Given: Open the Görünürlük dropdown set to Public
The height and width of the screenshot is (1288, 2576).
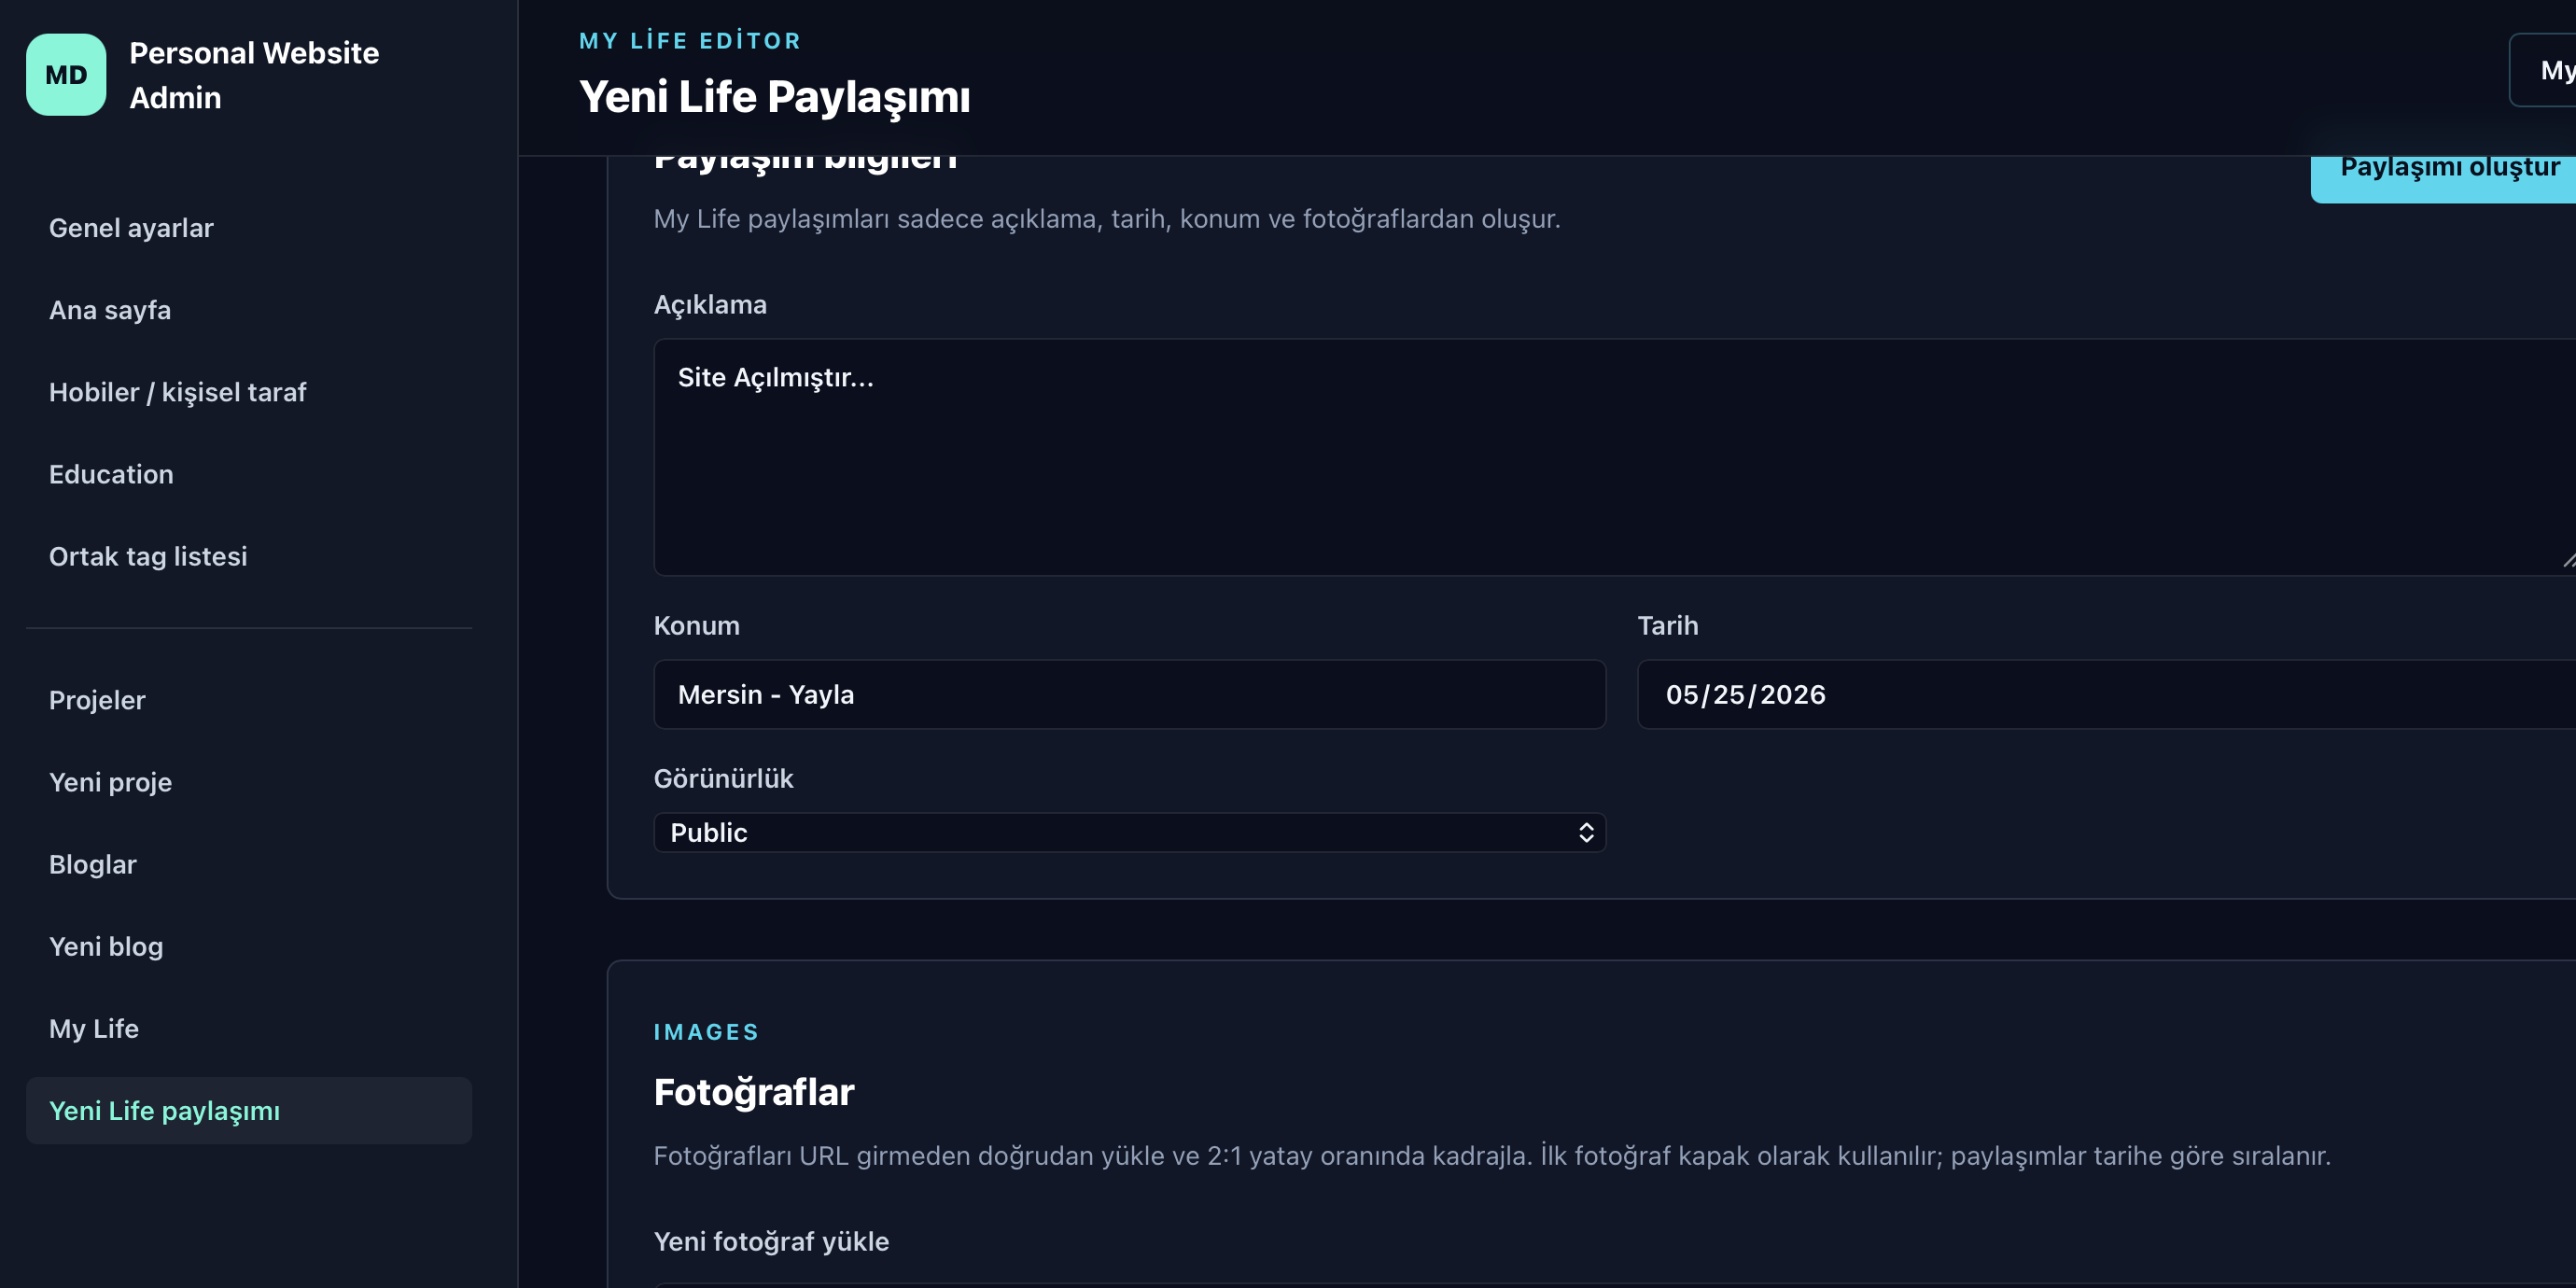Looking at the screenshot, I should coord(1130,833).
